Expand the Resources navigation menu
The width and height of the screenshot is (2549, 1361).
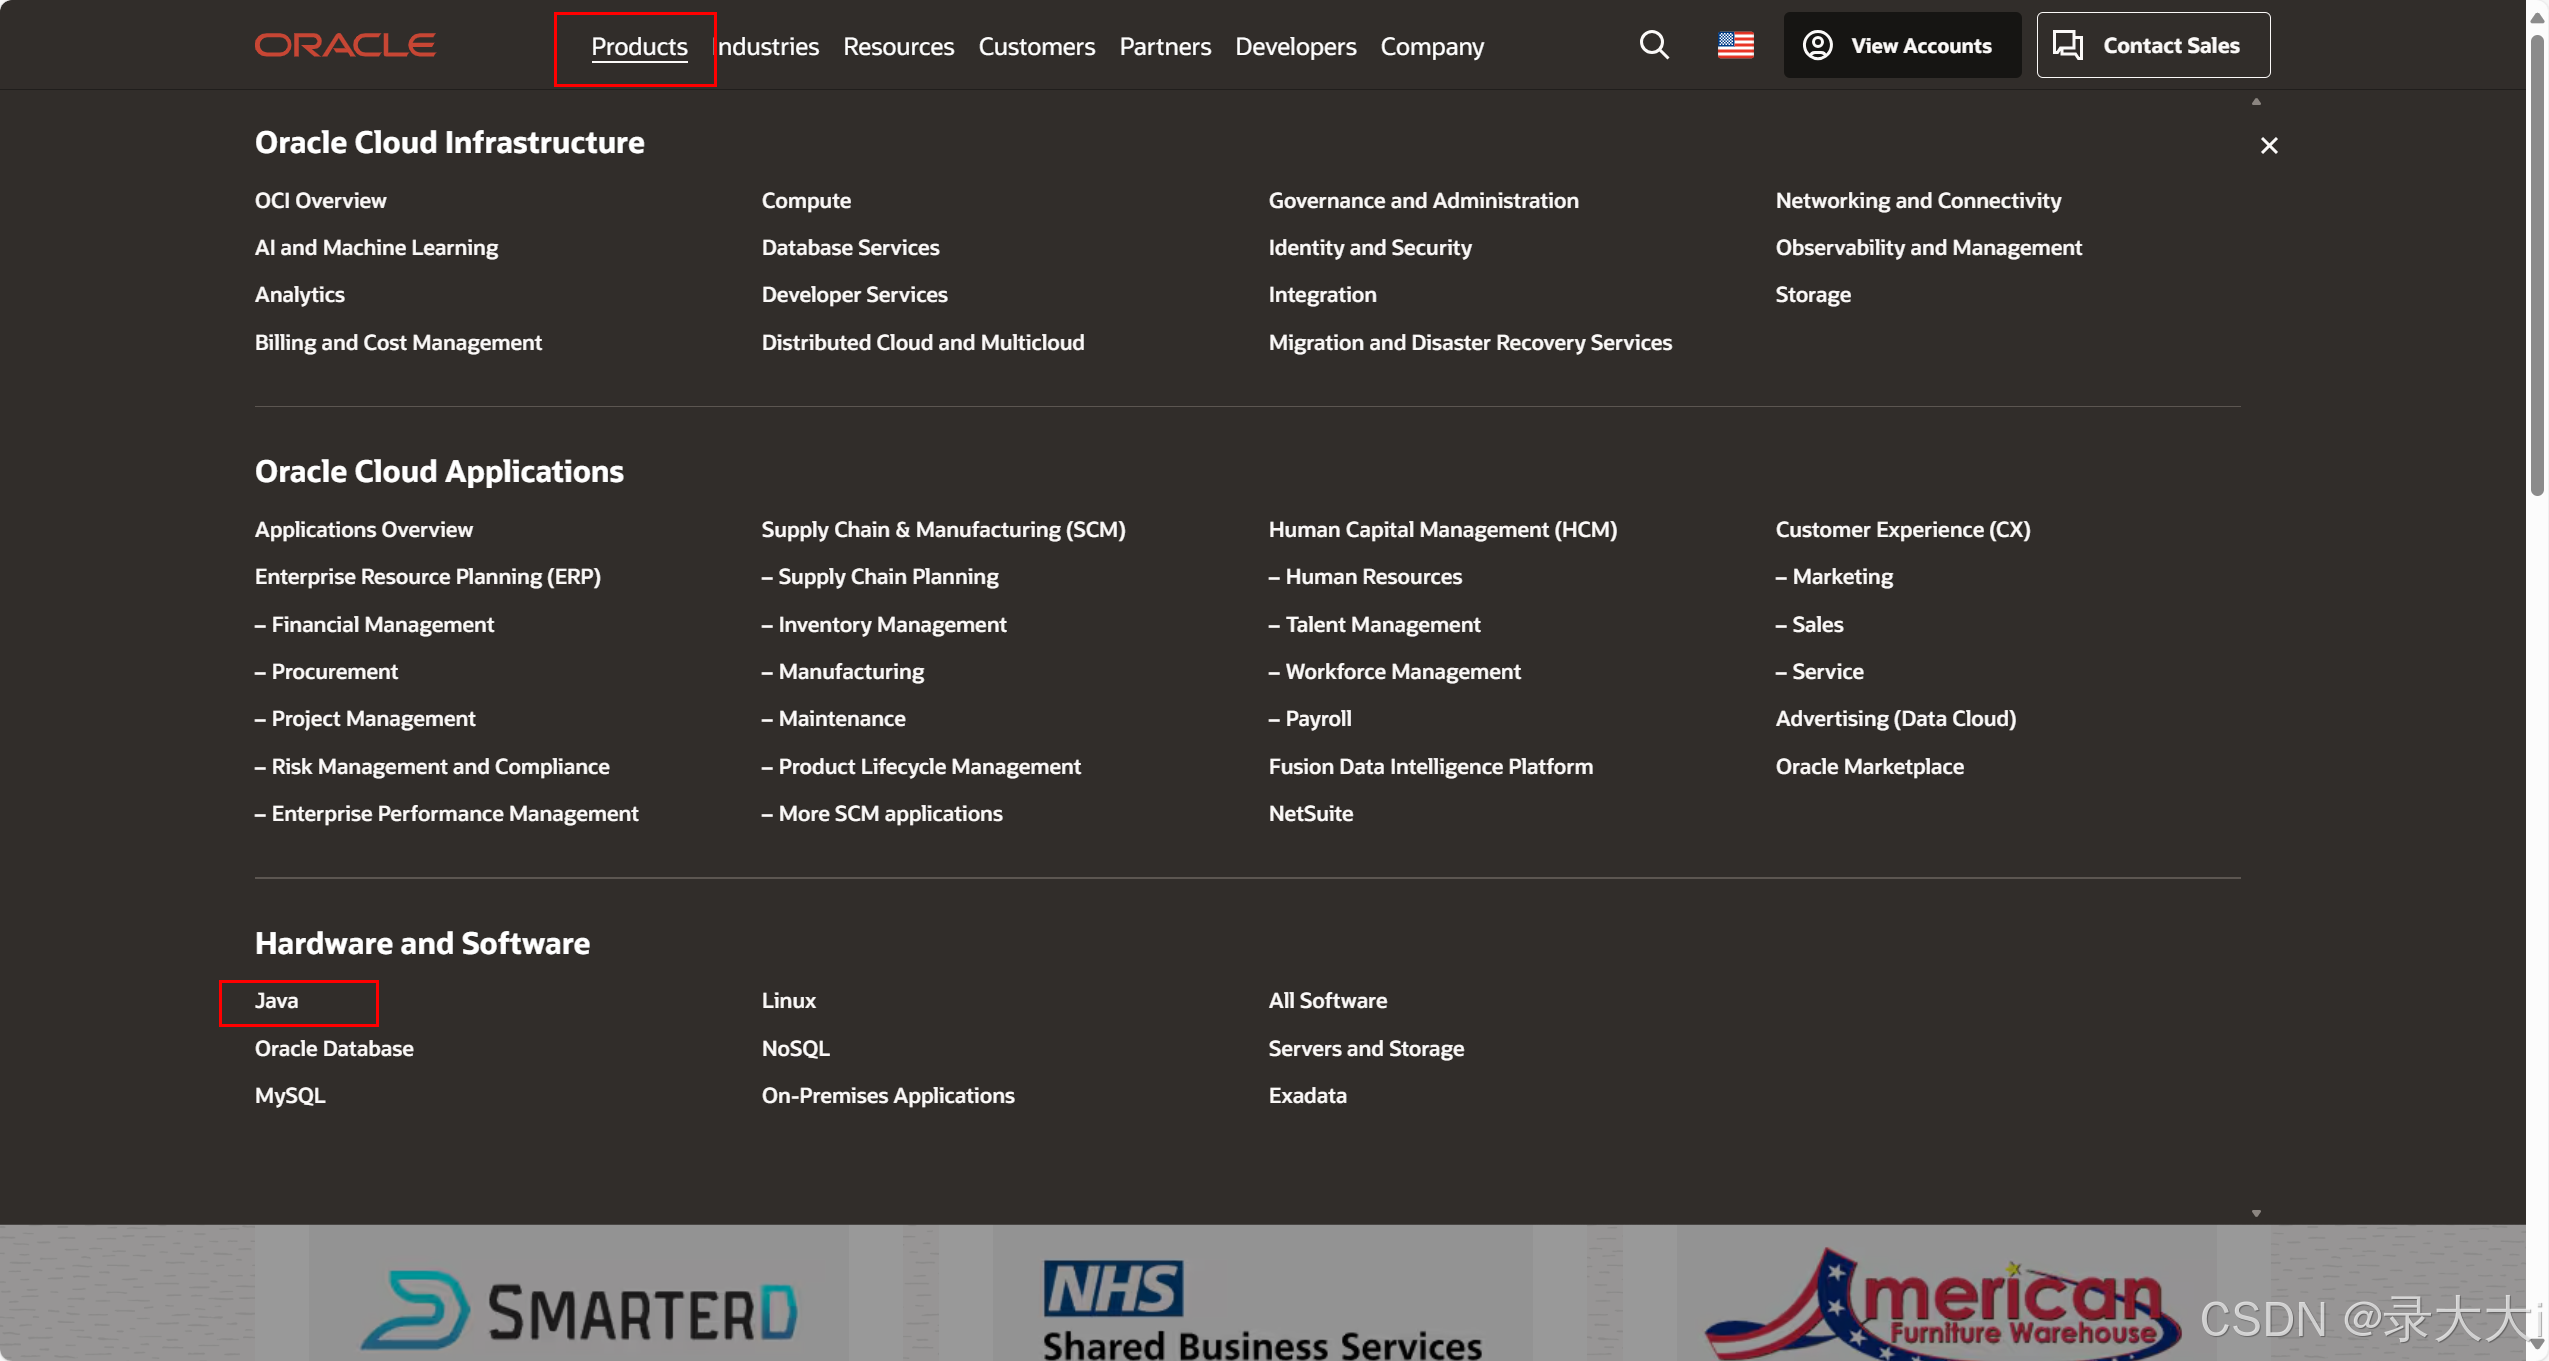coord(898,46)
